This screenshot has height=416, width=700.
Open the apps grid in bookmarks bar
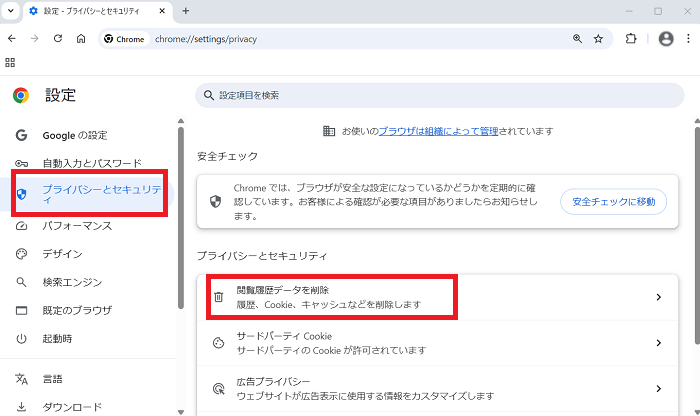[10, 62]
